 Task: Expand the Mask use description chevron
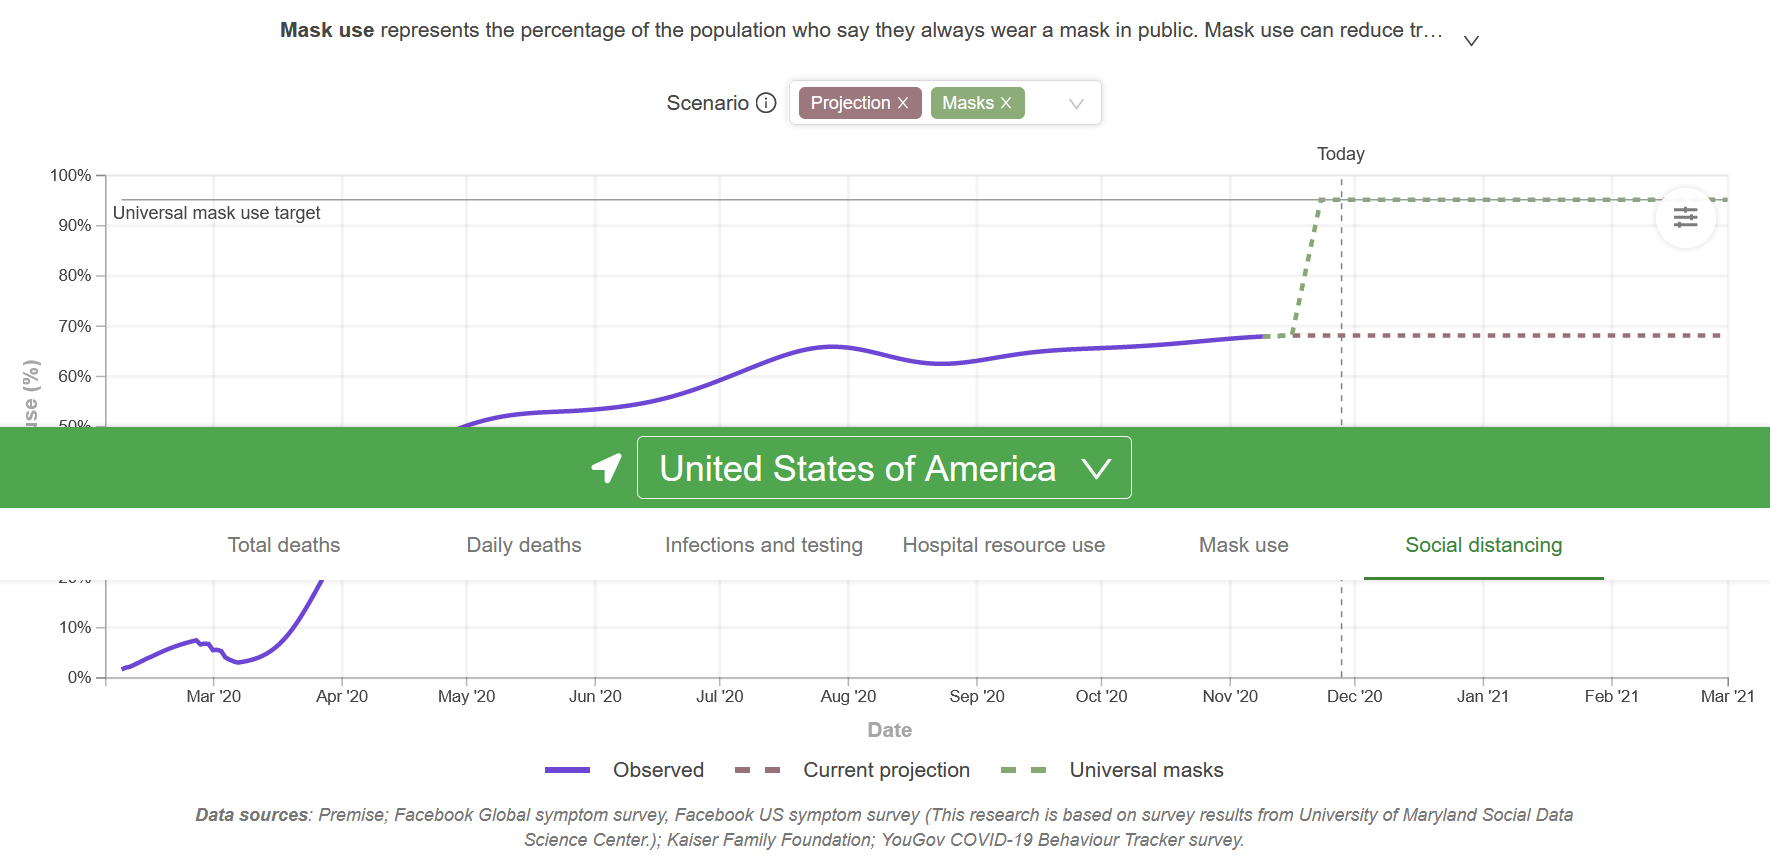click(1471, 40)
